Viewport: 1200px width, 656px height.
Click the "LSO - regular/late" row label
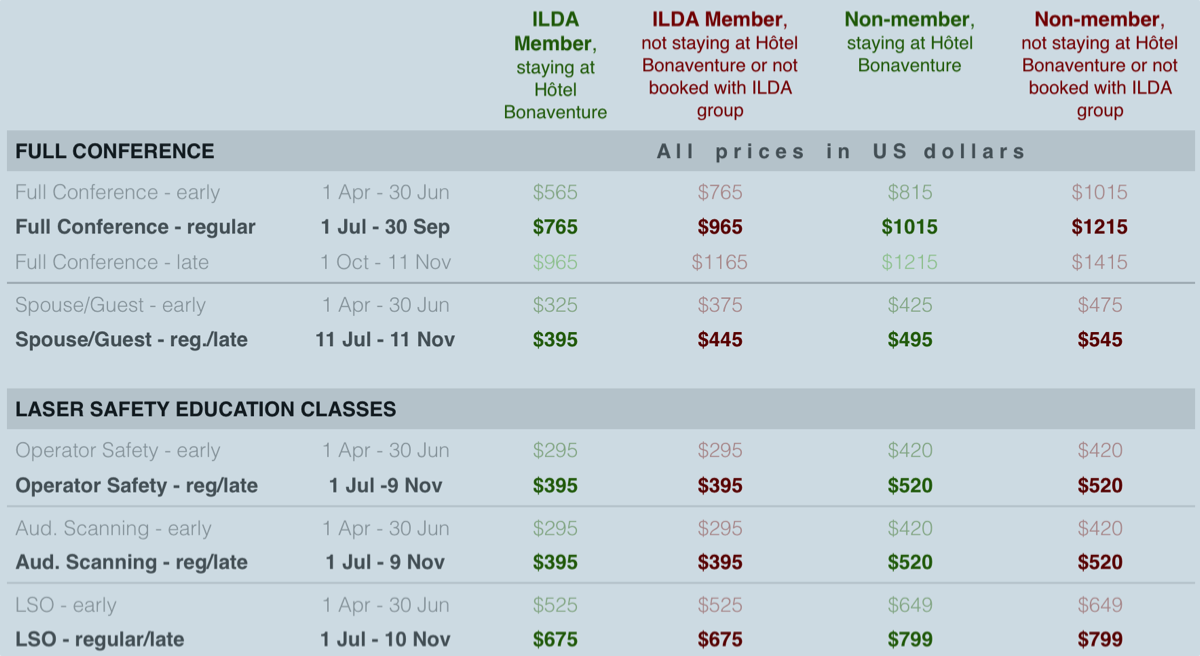pos(100,639)
